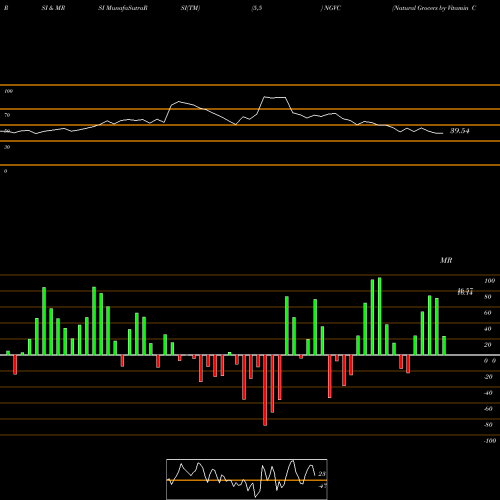500x500 pixels.
Task: Click the 40 label on MR axis
Action: click(488, 329)
